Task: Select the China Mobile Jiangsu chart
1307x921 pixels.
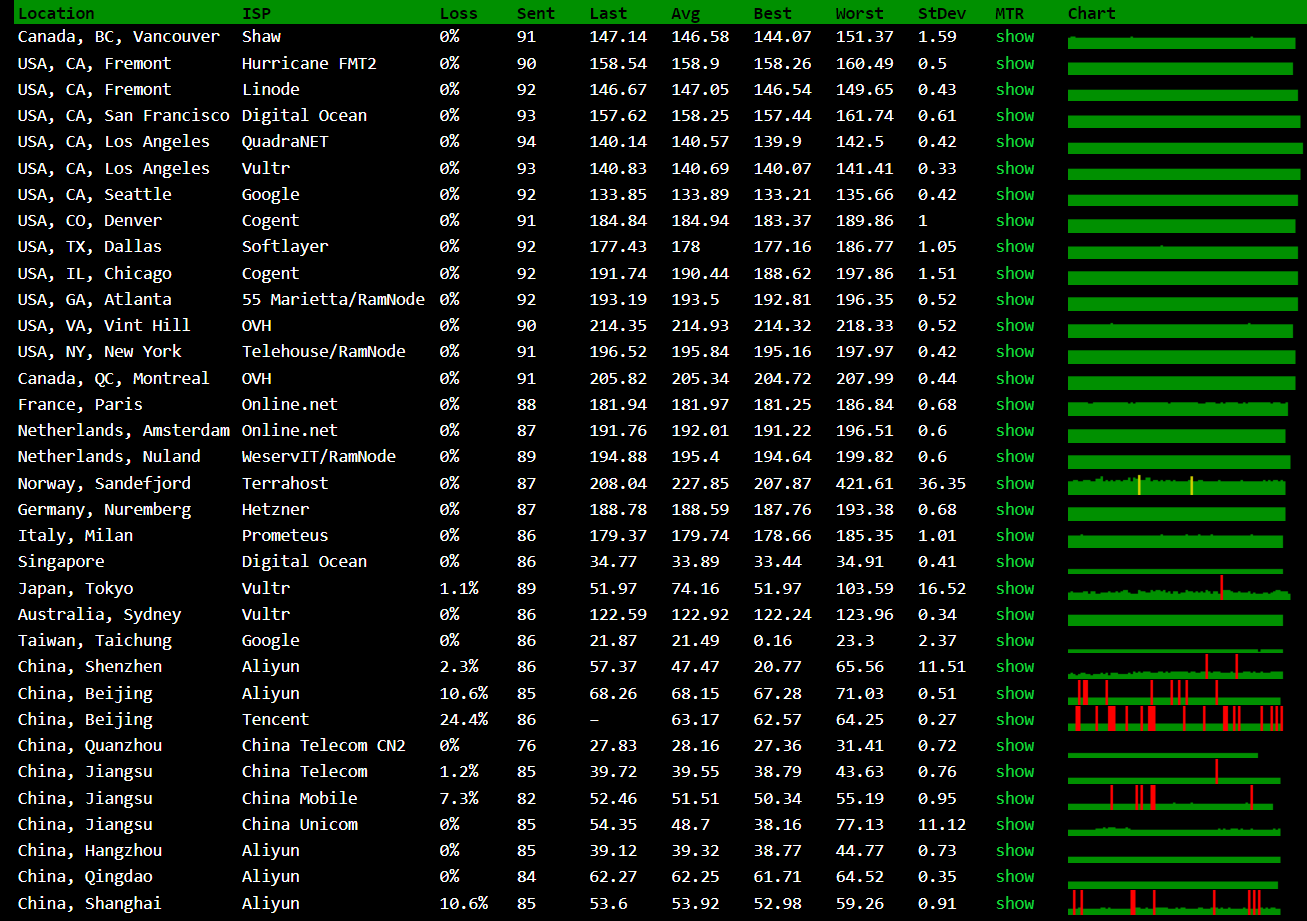Action: [x=1171, y=797]
